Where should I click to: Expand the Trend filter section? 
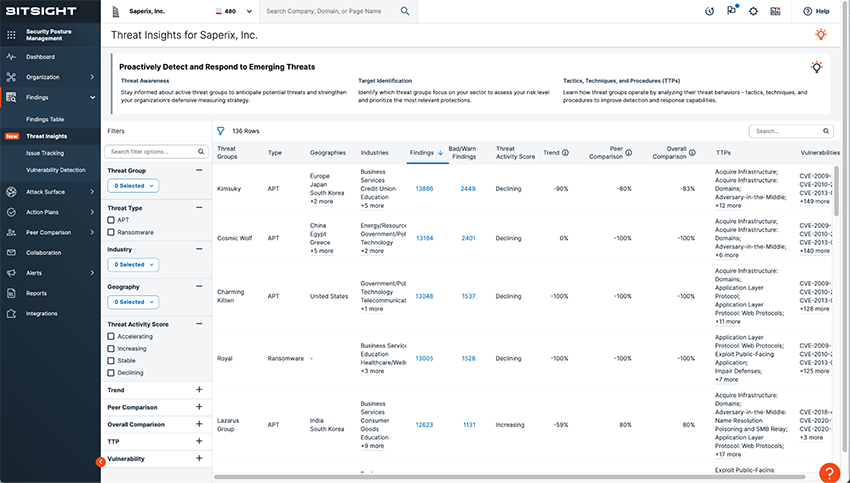point(199,390)
